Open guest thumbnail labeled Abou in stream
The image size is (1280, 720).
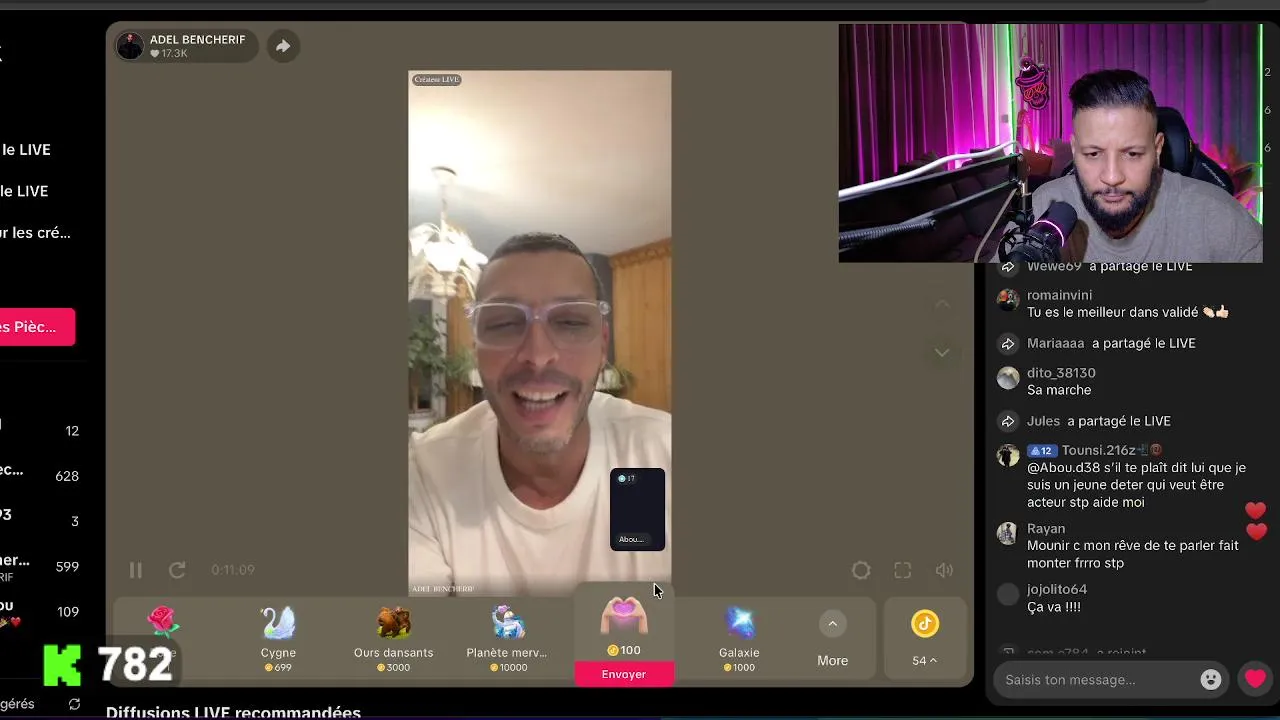tap(638, 509)
